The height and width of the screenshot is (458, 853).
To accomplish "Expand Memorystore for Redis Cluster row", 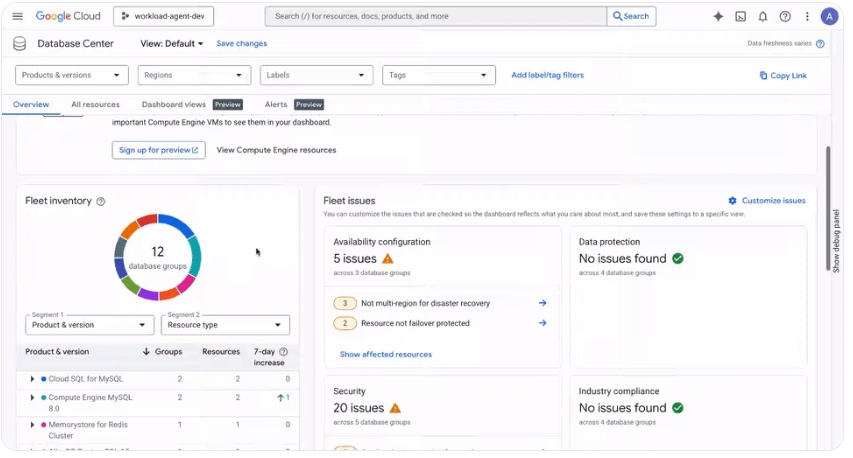I will pos(32,425).
